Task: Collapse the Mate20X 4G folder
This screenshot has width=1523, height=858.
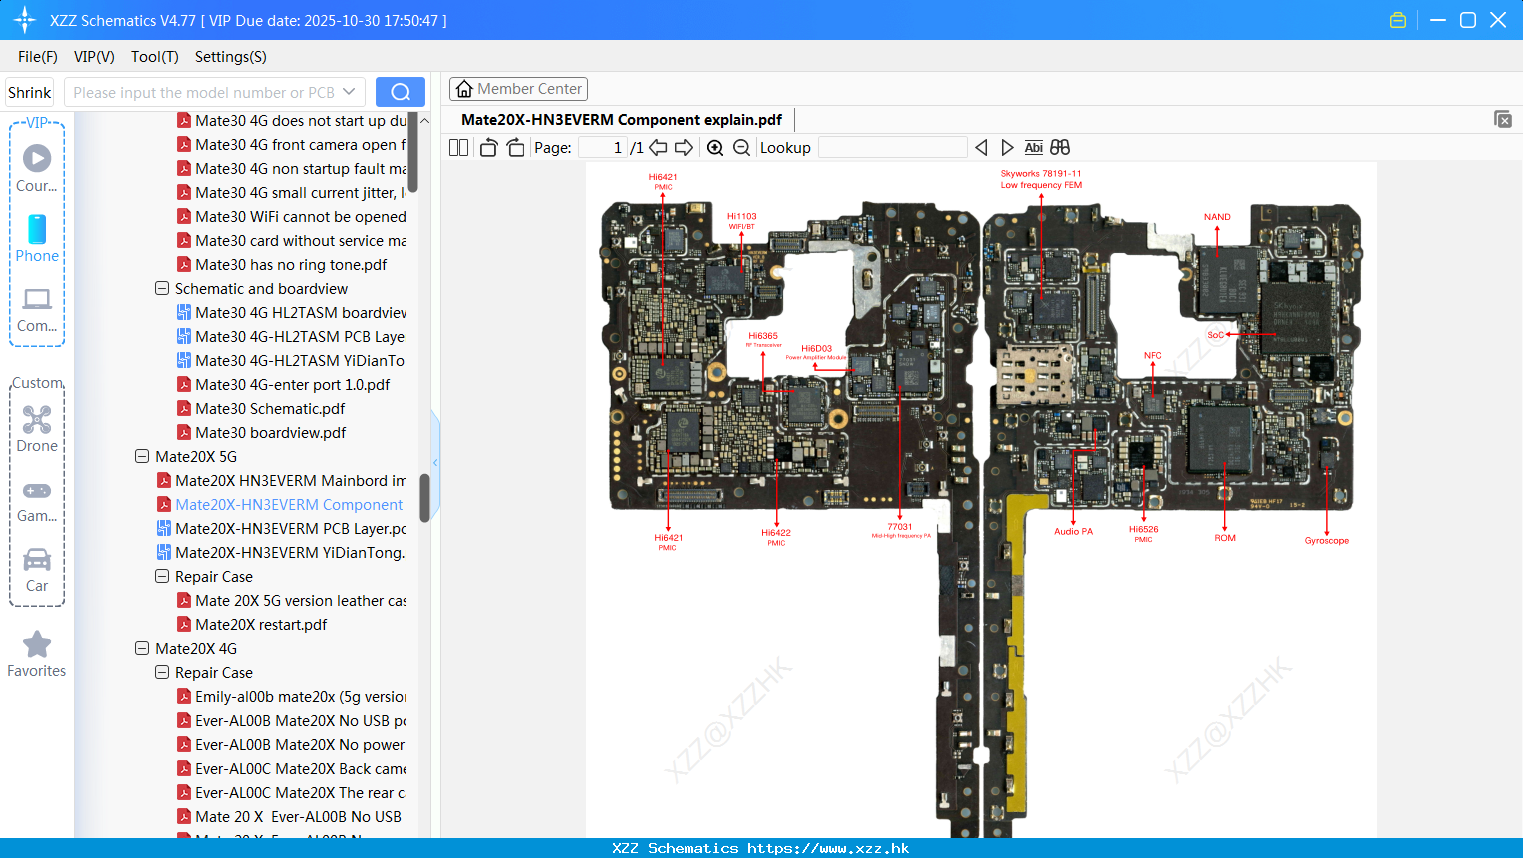Action: click(142, 649)
